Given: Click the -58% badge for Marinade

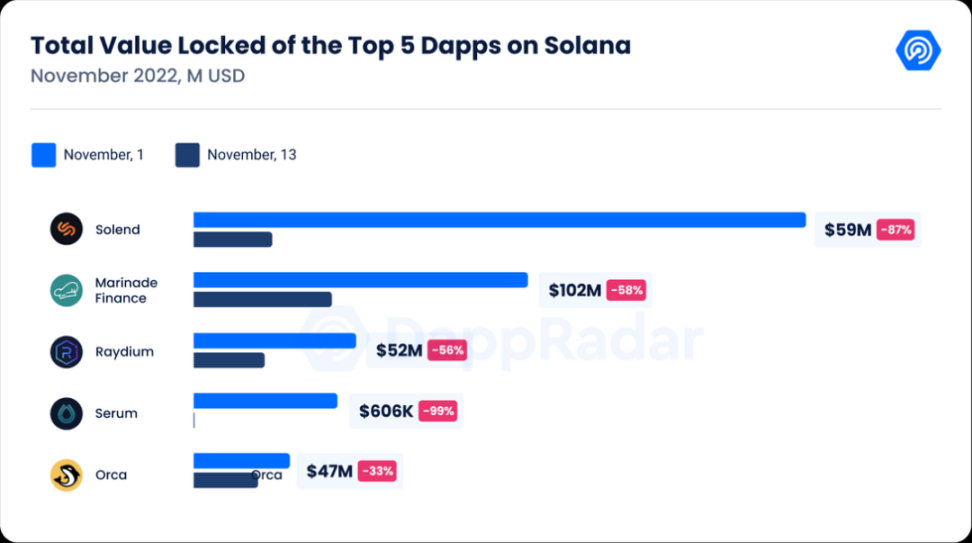Looking at the screenshot, I should [628, 291].
